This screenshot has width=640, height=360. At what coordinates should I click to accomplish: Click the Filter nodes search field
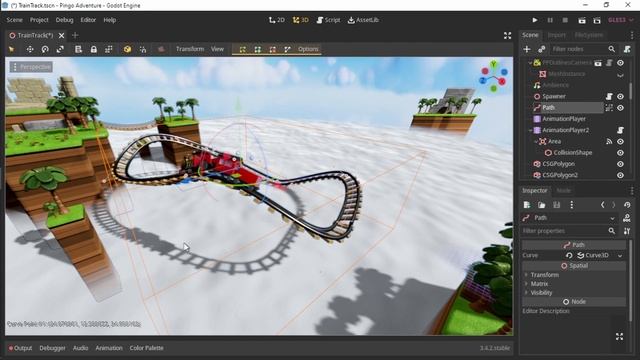[583, 49]
